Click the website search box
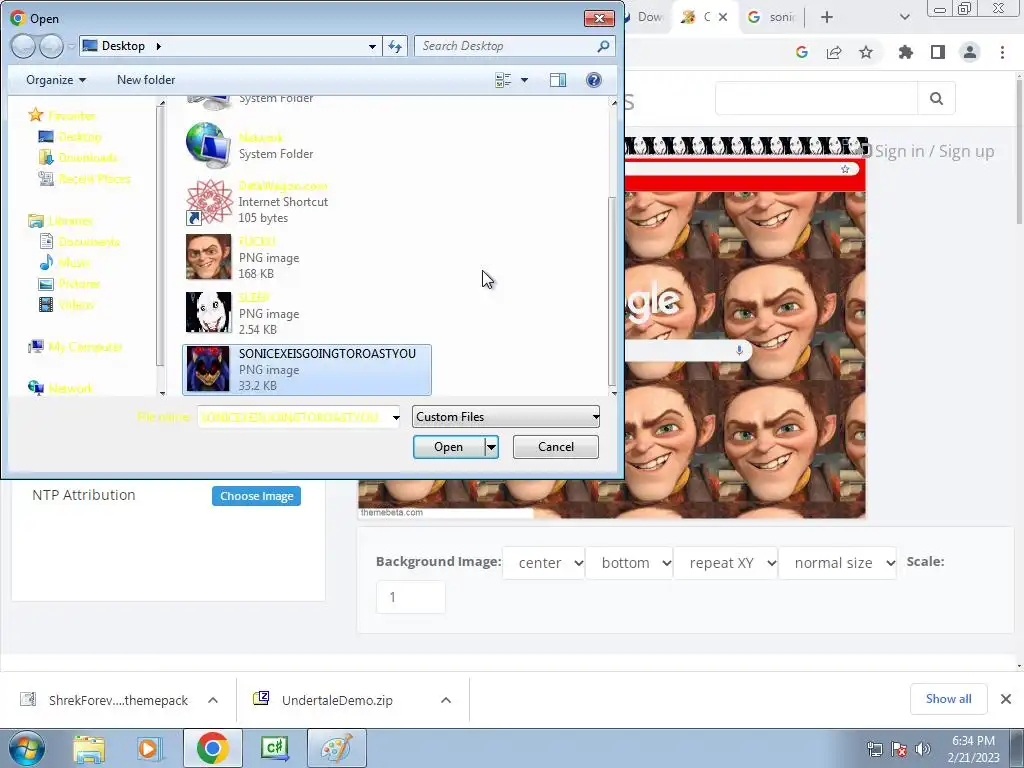The image size is (1024, 768). coord(816,99)
